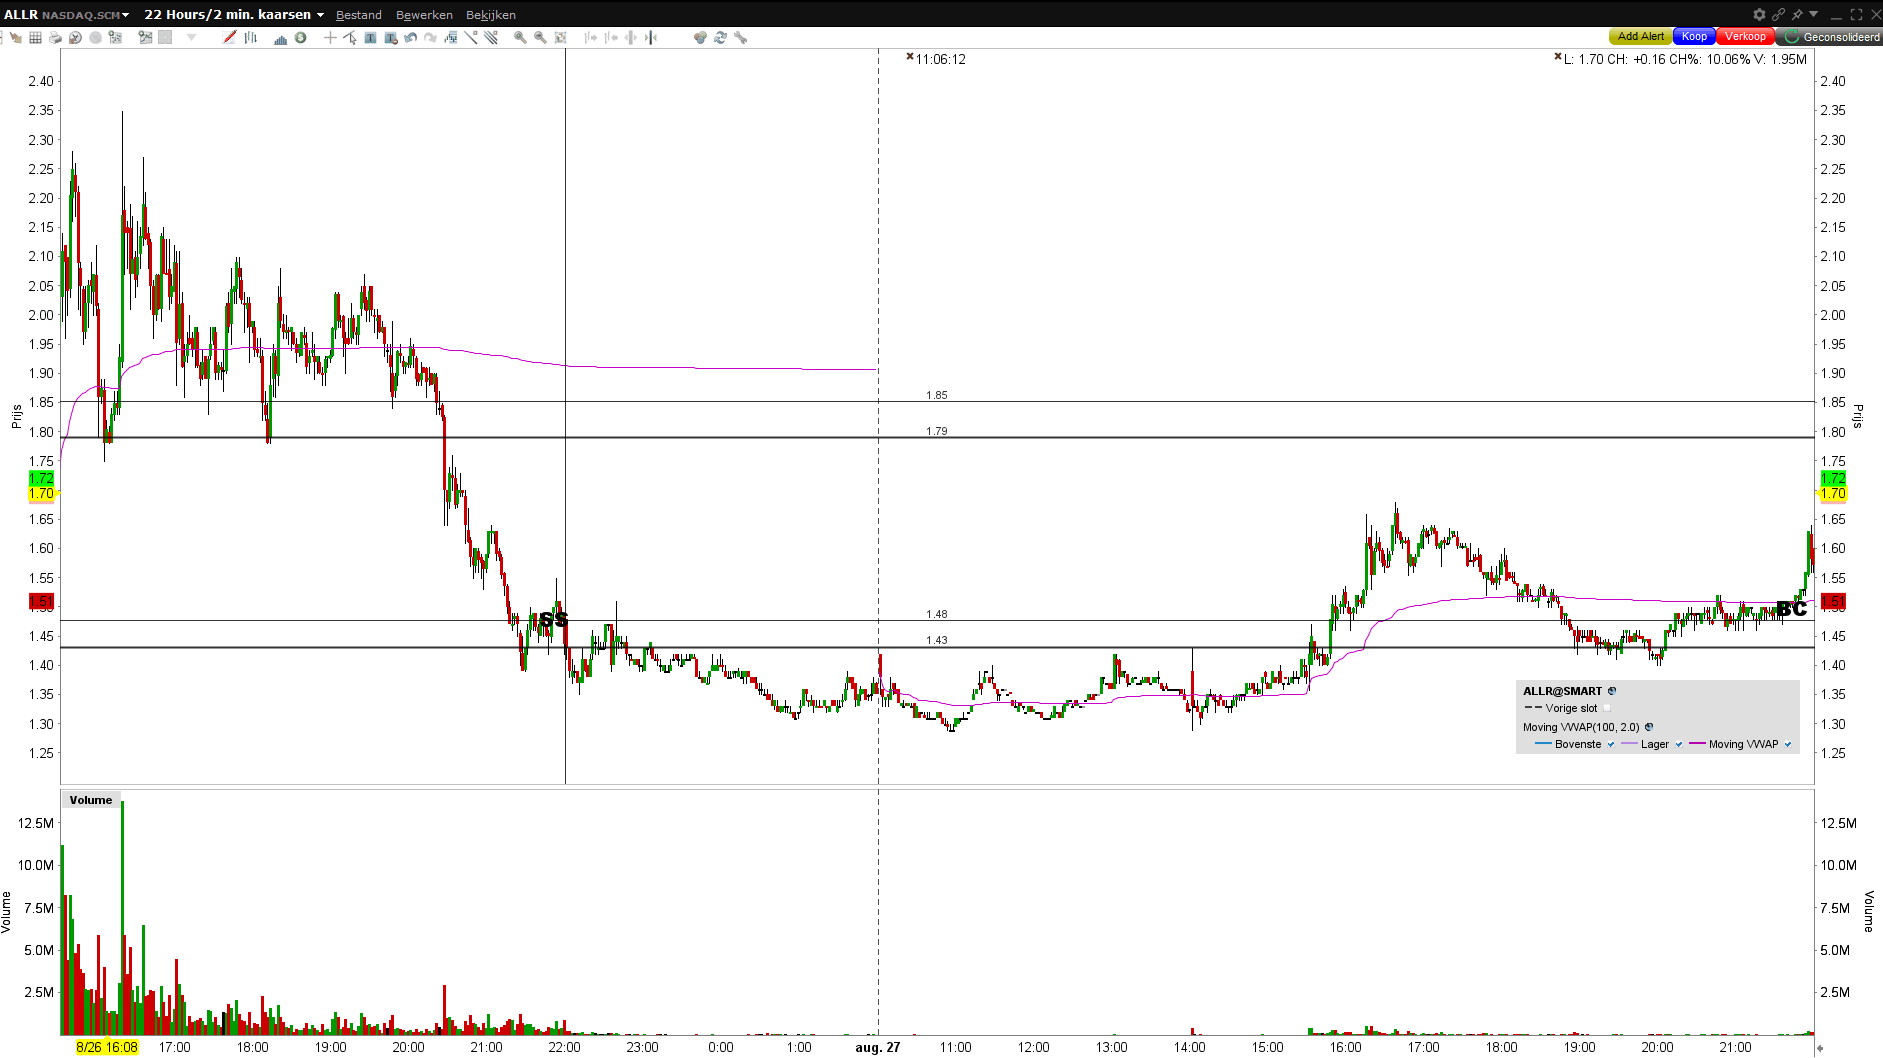The height and width of the screenshot is (1058, 1883).
Task: Refresh the chart data
Action: [x=720, y=38]
